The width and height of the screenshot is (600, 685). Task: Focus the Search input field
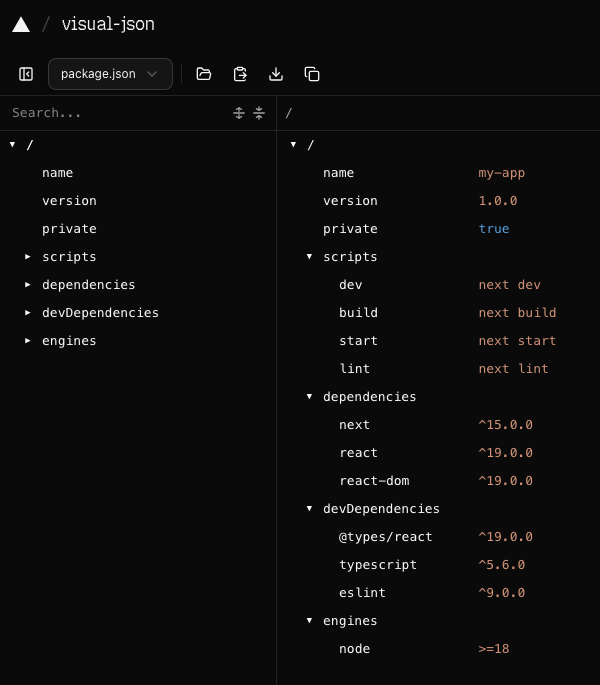point(118,113)
